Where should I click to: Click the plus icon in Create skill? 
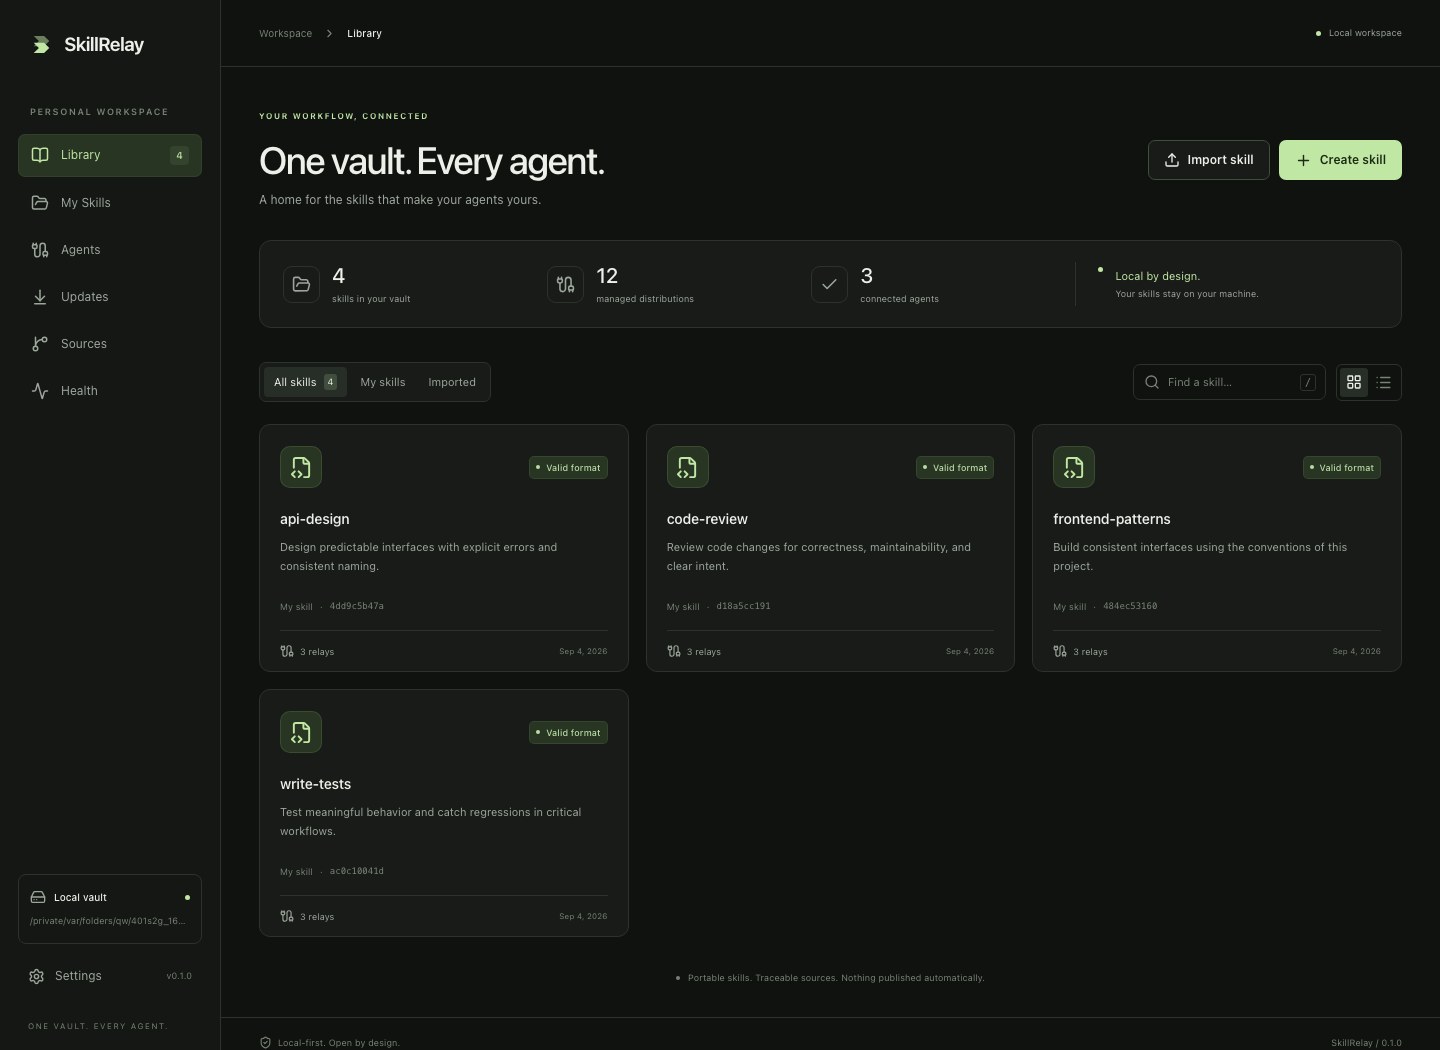1303,160
